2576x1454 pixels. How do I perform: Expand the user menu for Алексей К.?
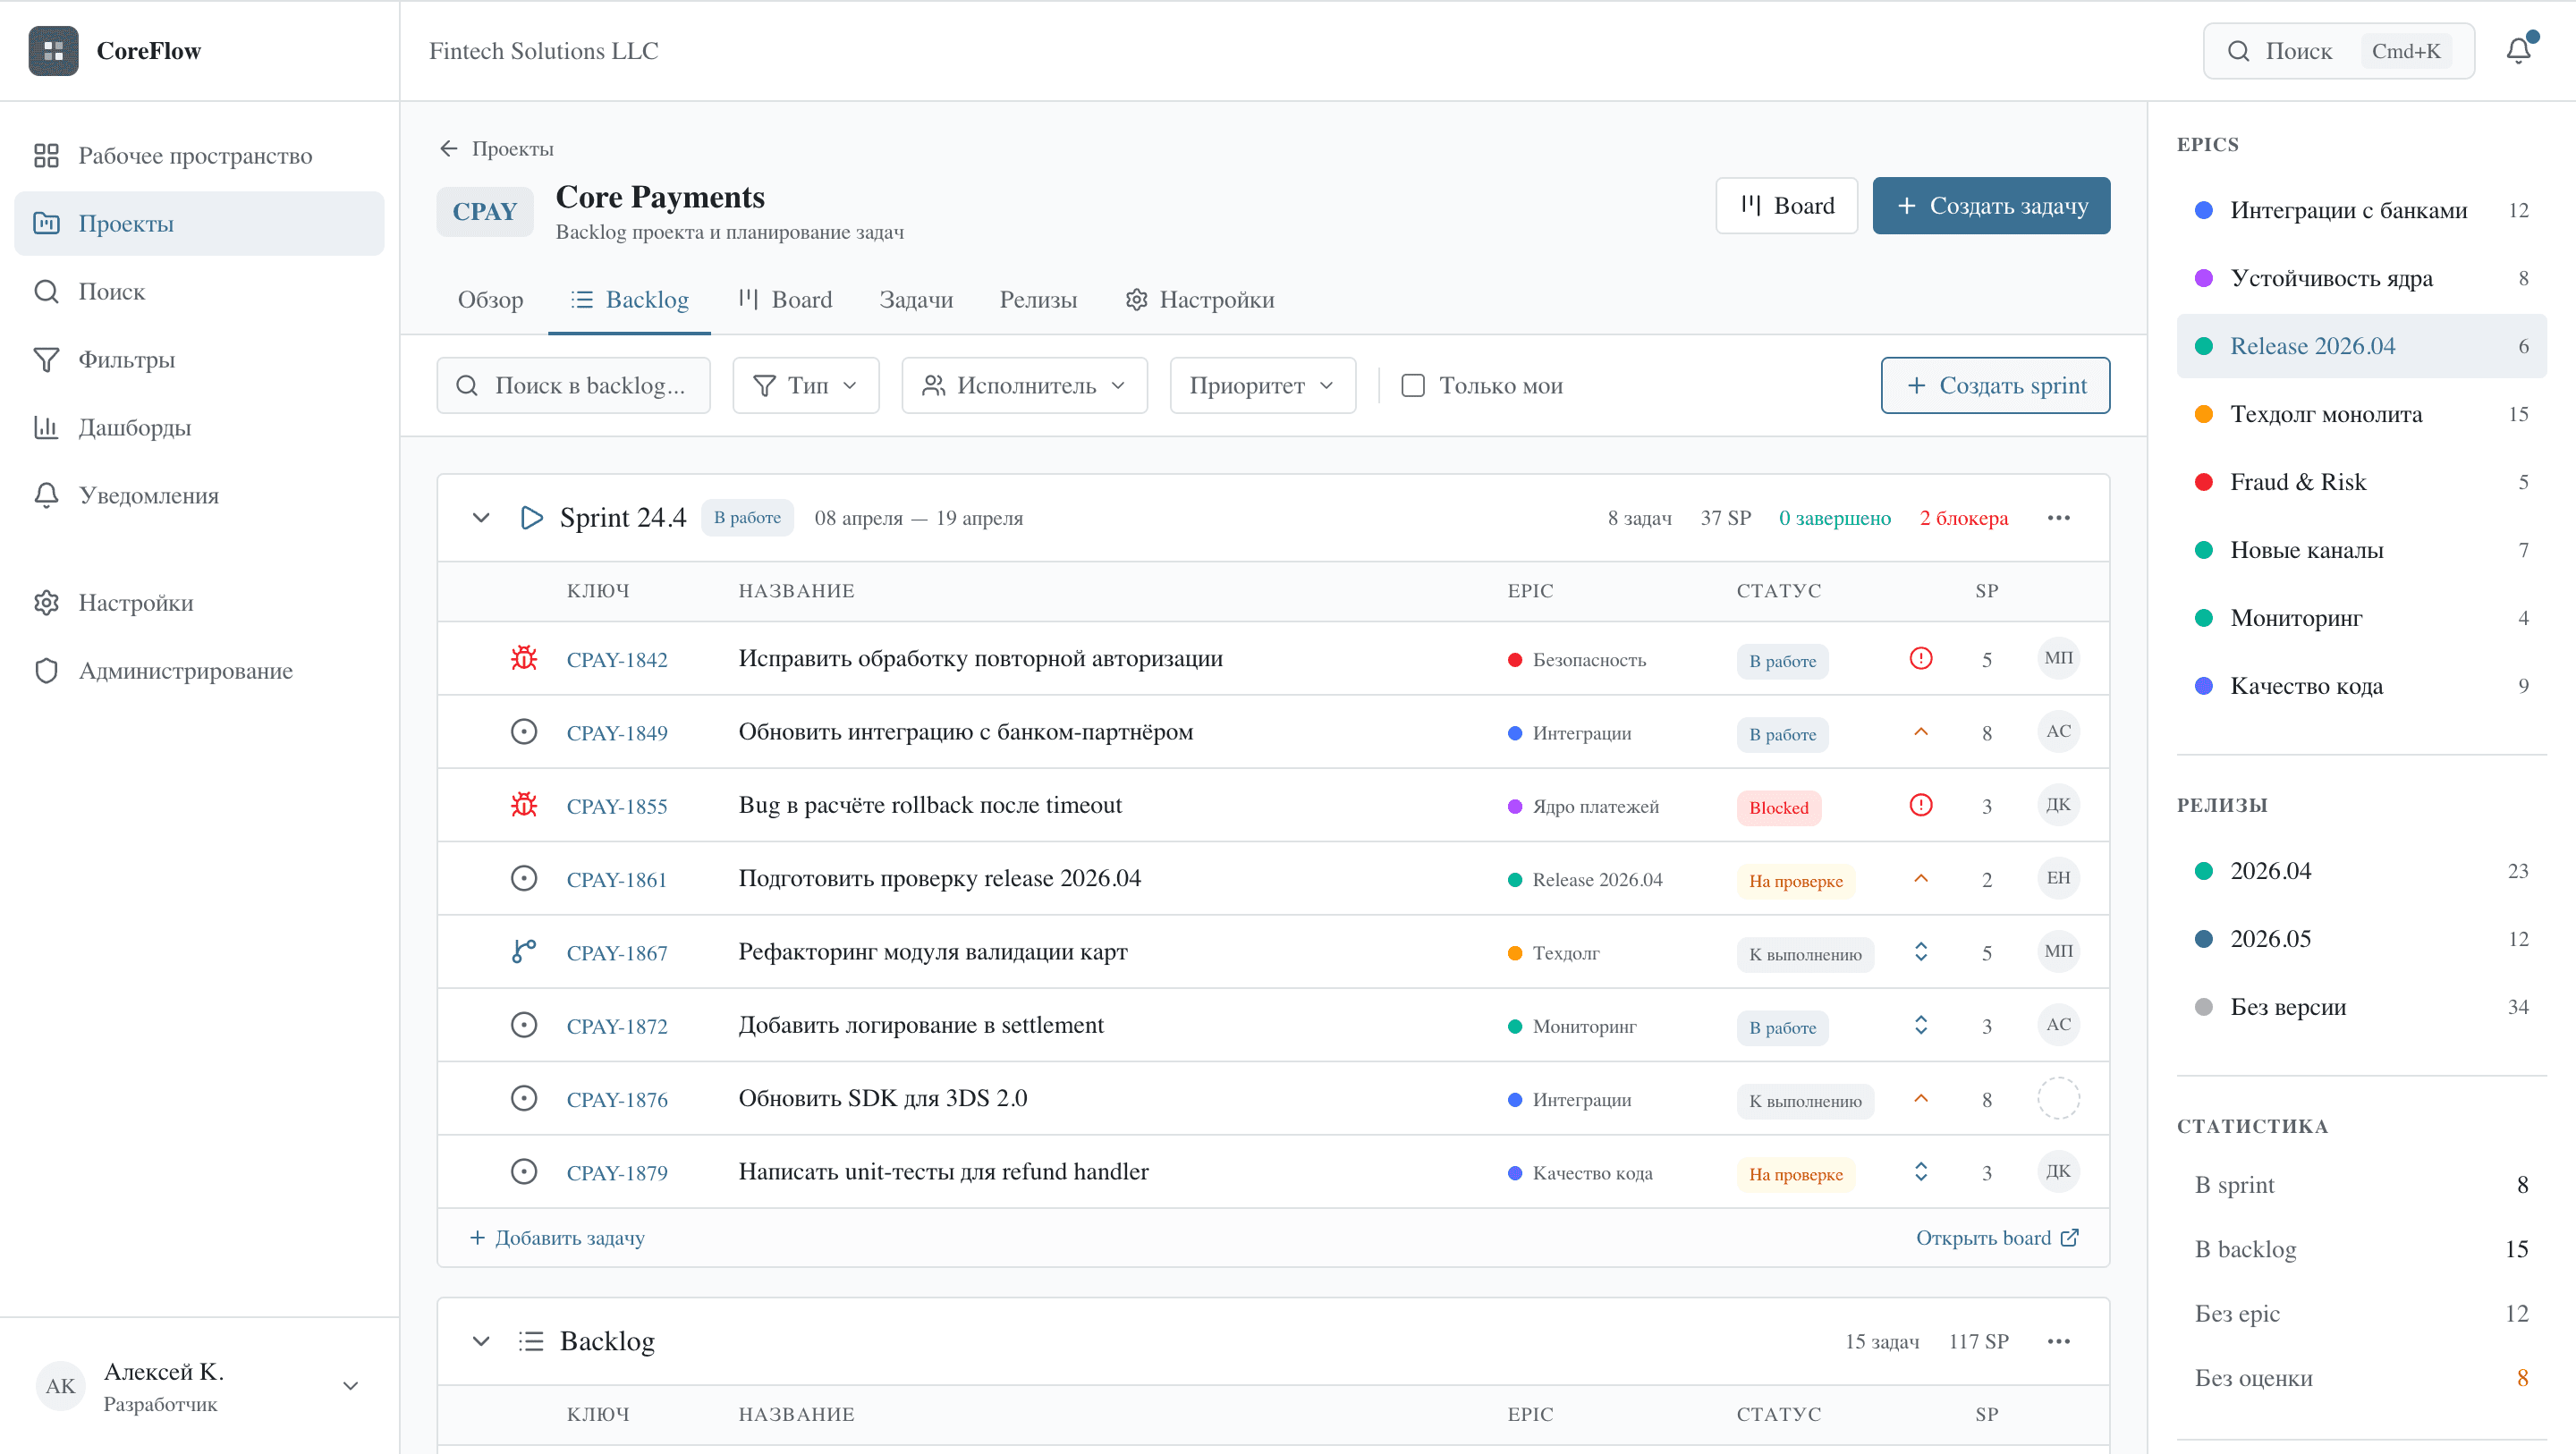coord(350,1386)
